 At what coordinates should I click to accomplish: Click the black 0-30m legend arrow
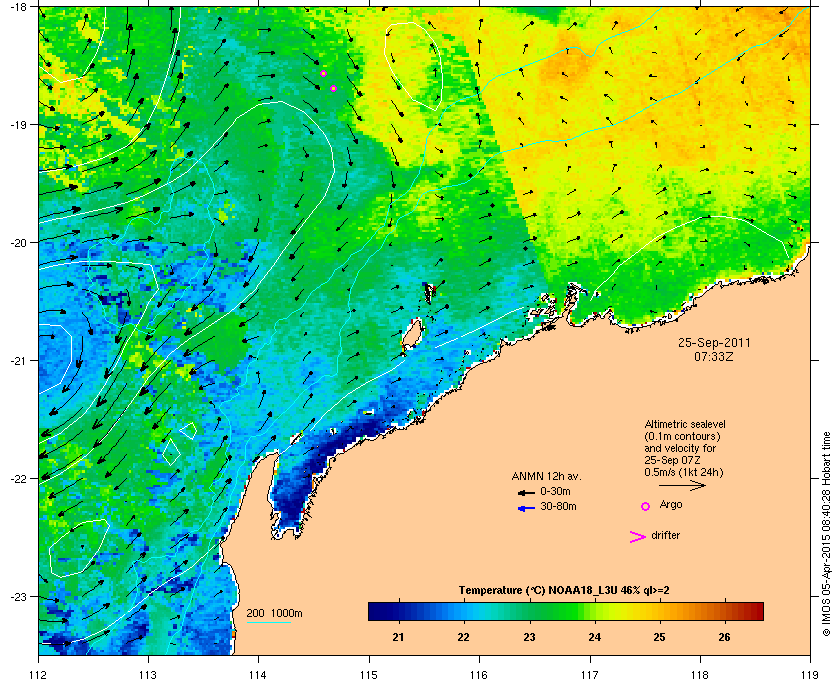click(x=527, y=493)
